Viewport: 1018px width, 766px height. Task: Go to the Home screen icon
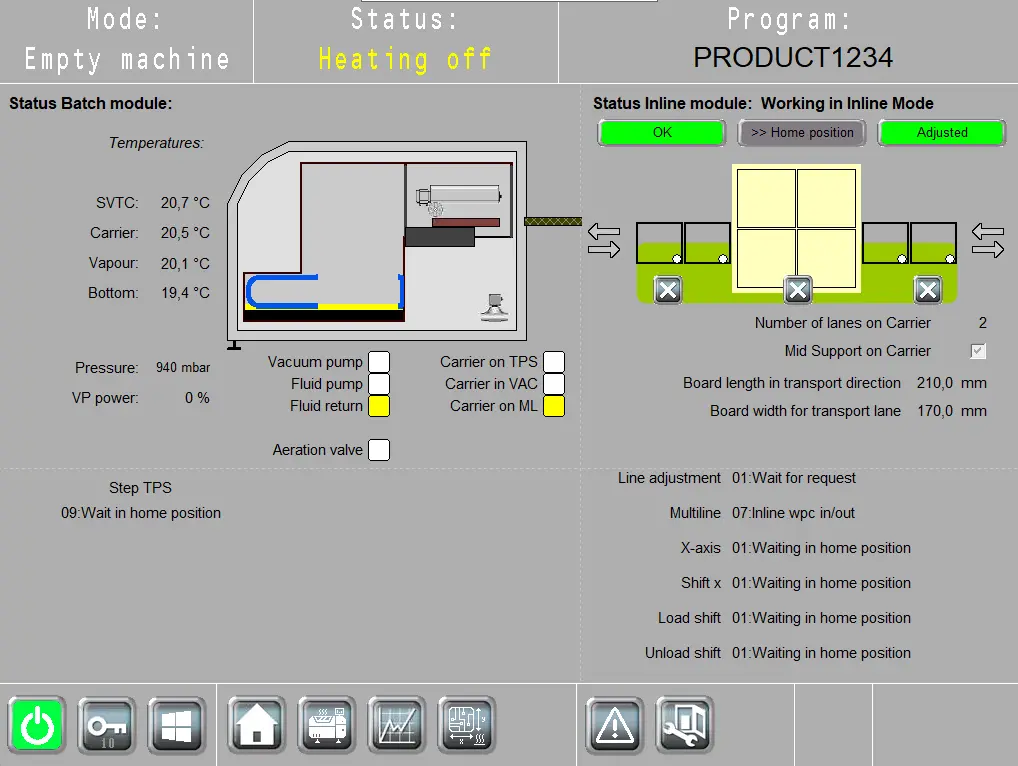257,724
